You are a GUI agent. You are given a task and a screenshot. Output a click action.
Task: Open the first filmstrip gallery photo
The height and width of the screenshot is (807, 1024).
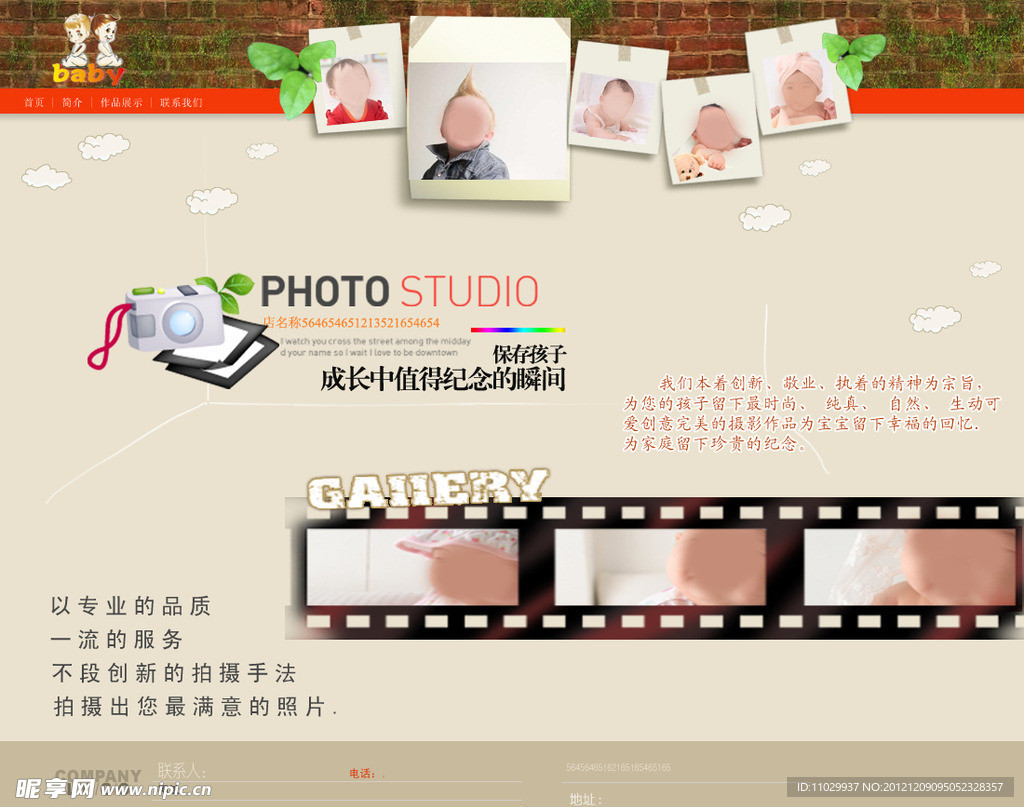point(412,567)
